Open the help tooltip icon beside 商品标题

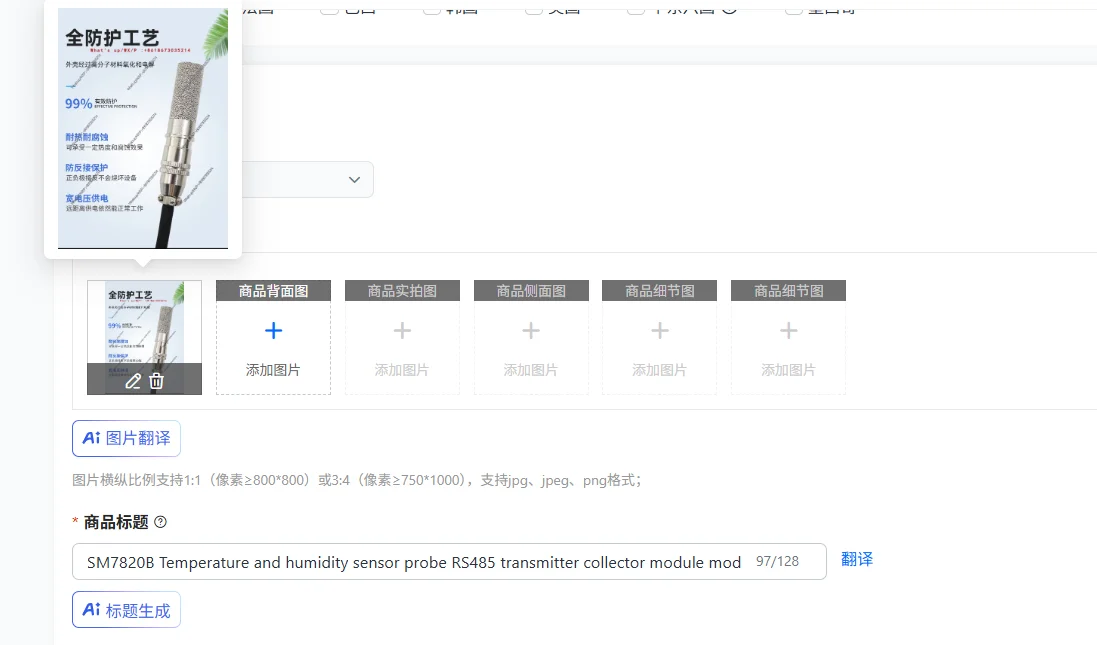click(160, 522)
